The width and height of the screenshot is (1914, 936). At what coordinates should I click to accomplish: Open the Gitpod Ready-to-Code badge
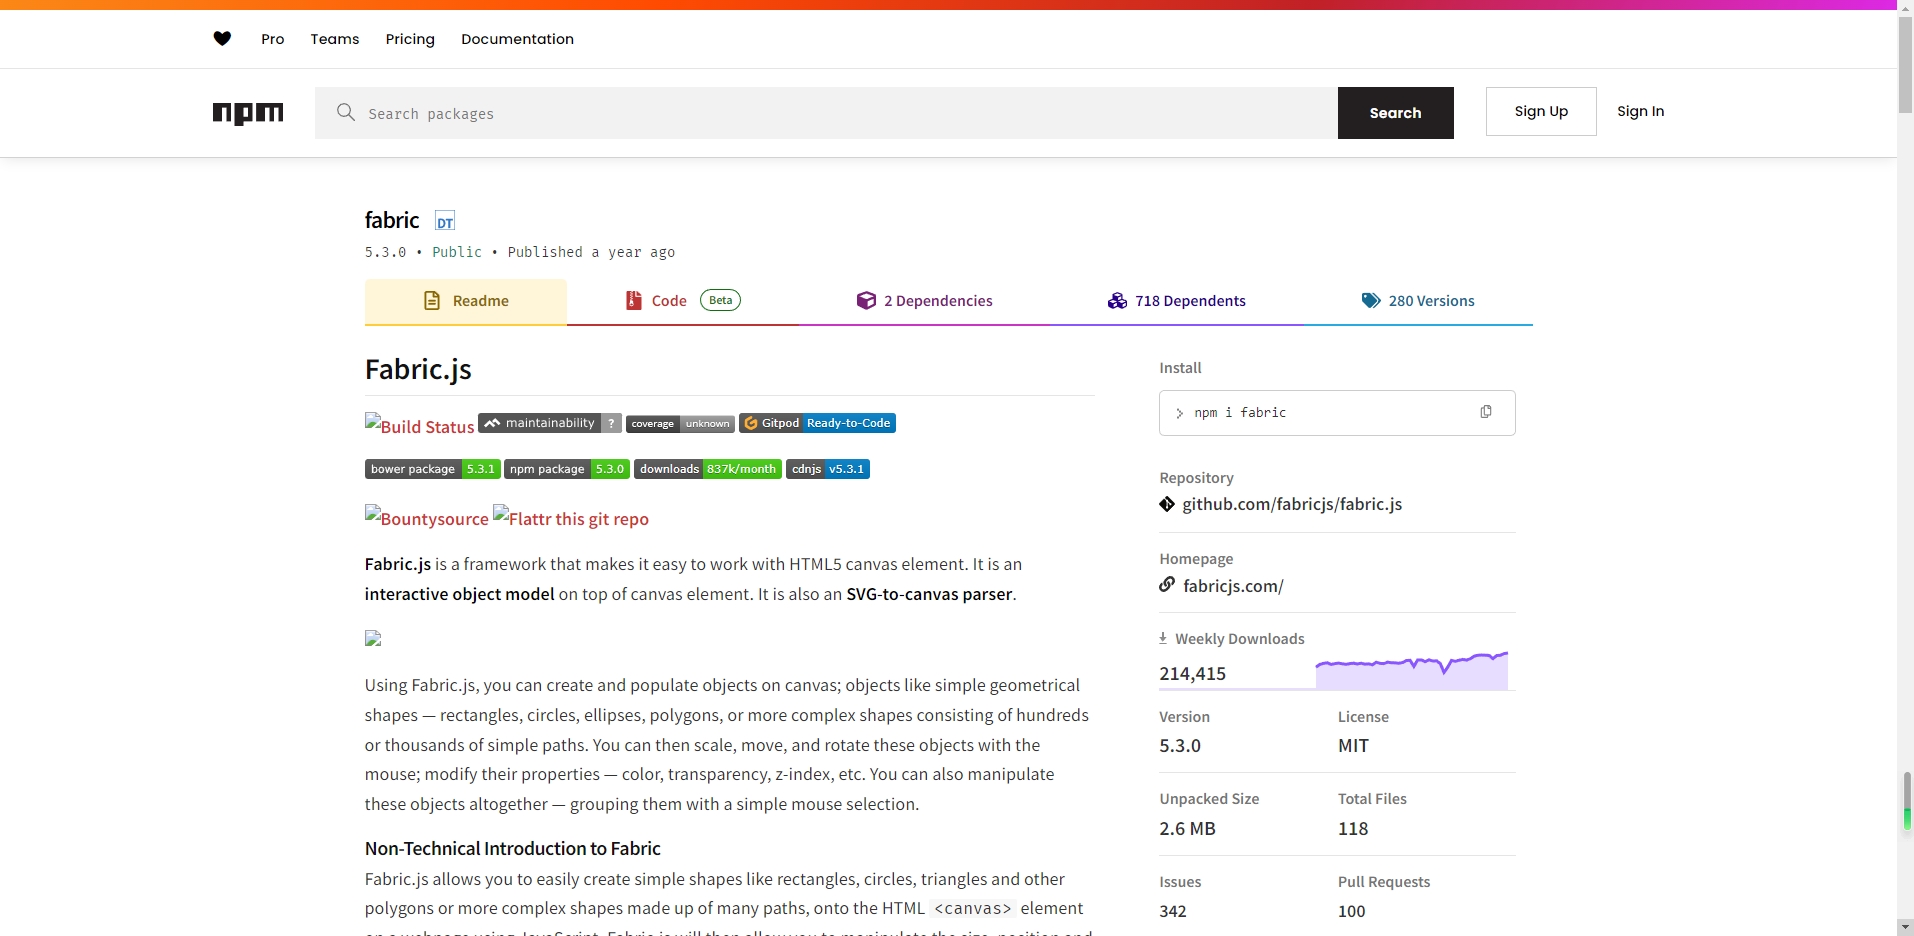coord(817,423)
